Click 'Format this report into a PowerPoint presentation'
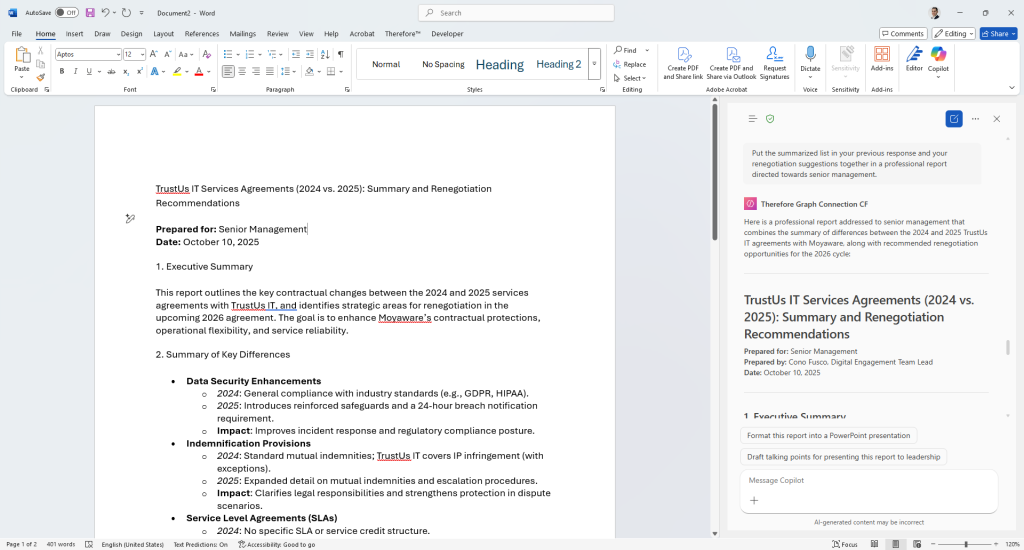The image size is (1024, 550). tap(828, 436)
